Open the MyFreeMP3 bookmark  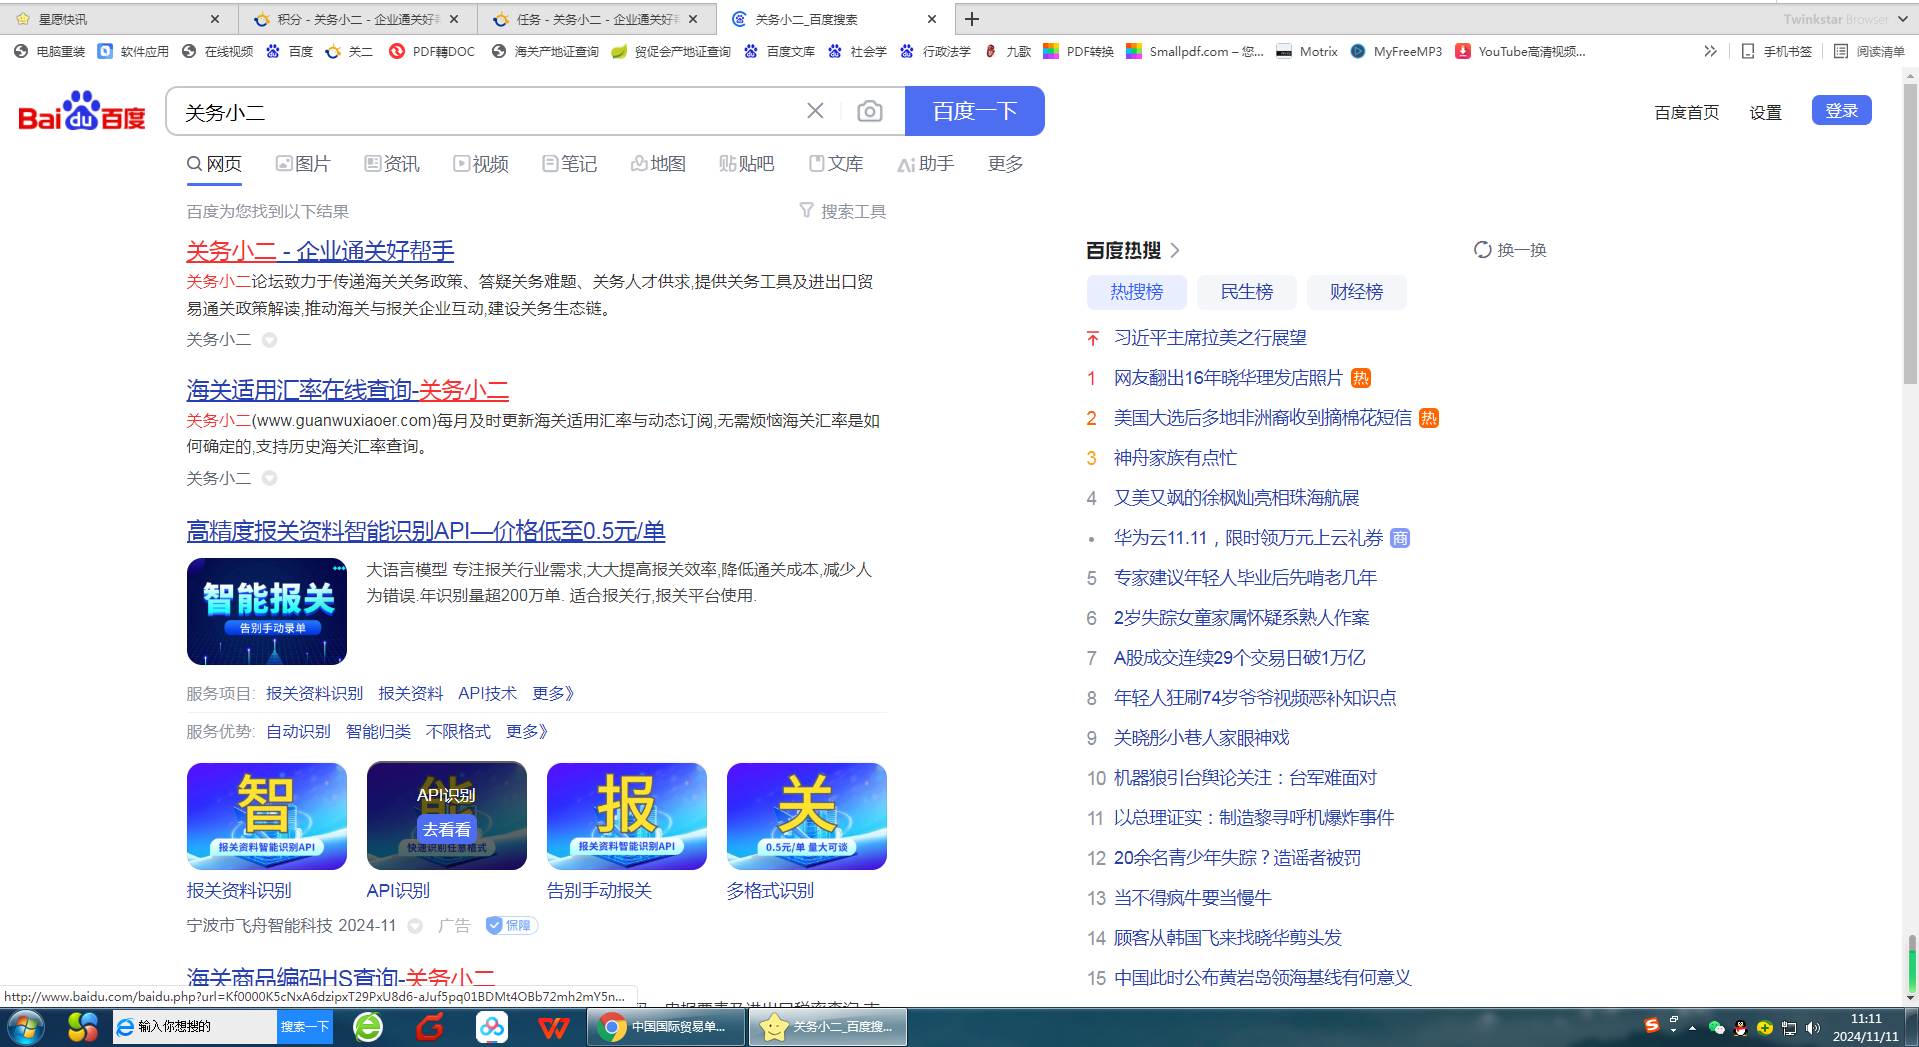coord(1396,51)
